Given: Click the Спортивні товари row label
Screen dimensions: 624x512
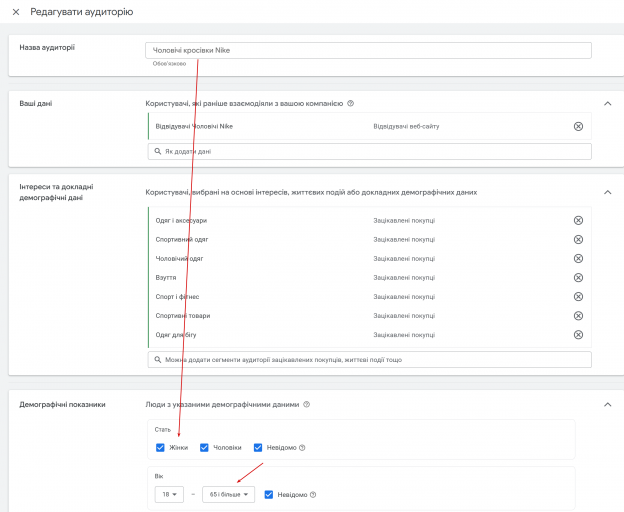Looking at the screenshot, I should tap(183, 316).
